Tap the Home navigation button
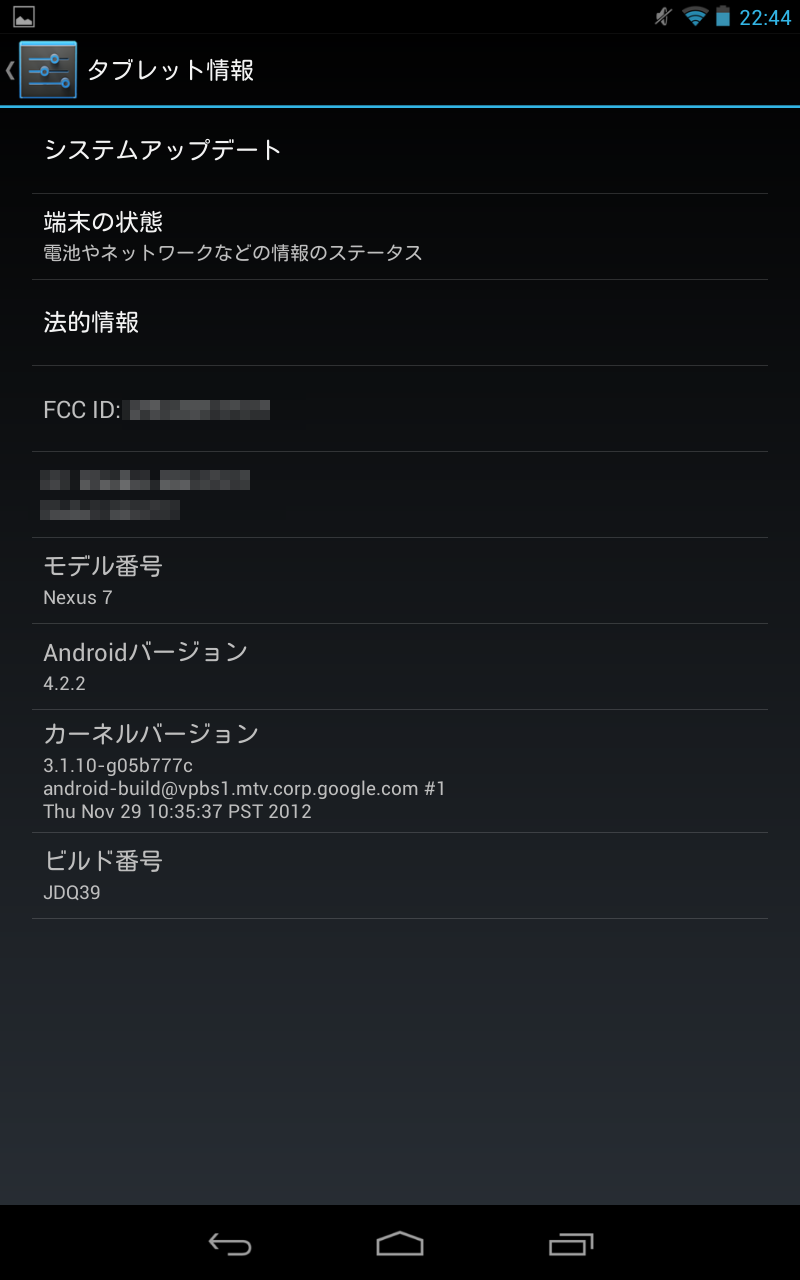 pos(400,1243)
